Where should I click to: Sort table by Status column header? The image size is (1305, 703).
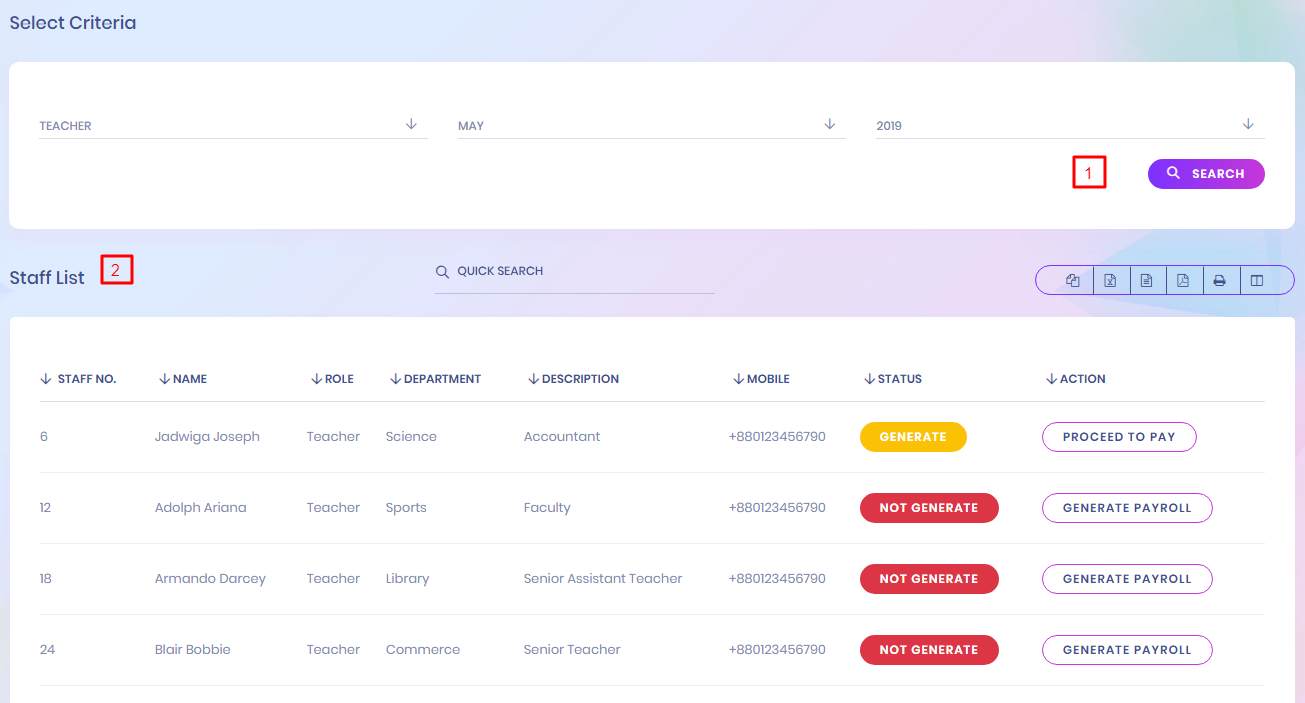click(x=898, y=379)
